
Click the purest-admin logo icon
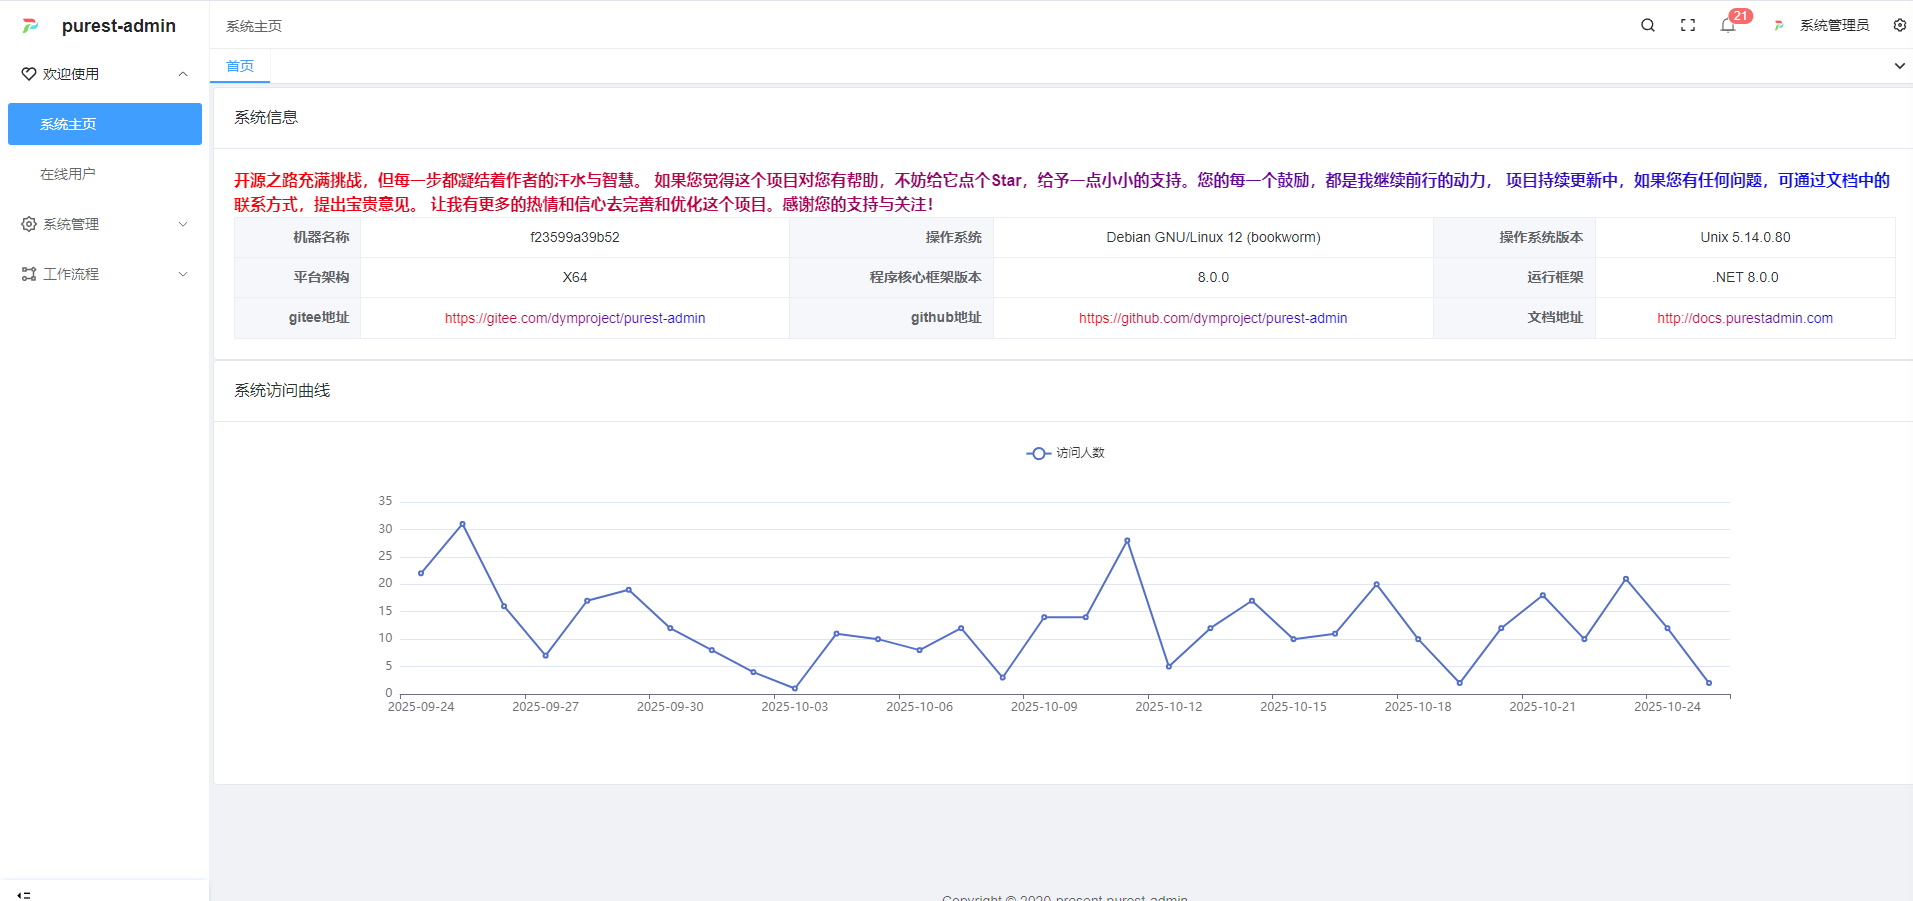click(31, 26)
